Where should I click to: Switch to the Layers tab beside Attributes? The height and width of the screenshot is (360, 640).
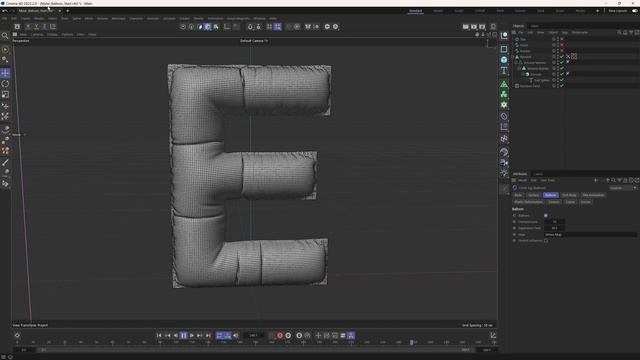click(x=538, y=174)
